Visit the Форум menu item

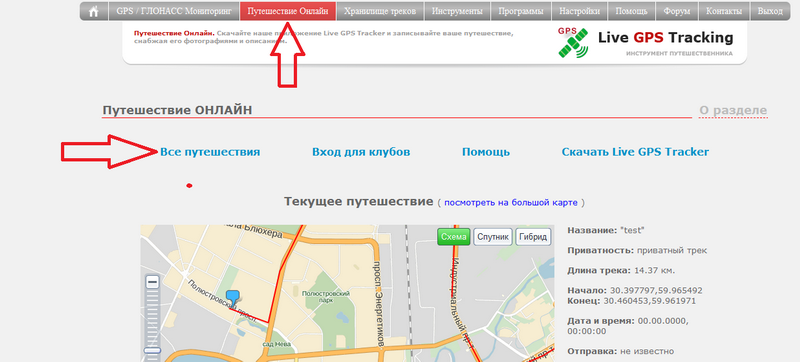tap(677, 11)
